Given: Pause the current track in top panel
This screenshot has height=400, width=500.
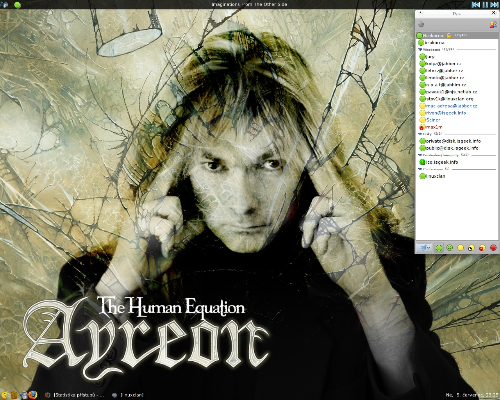Looking at the screenshot, I should tap(485, 5).
